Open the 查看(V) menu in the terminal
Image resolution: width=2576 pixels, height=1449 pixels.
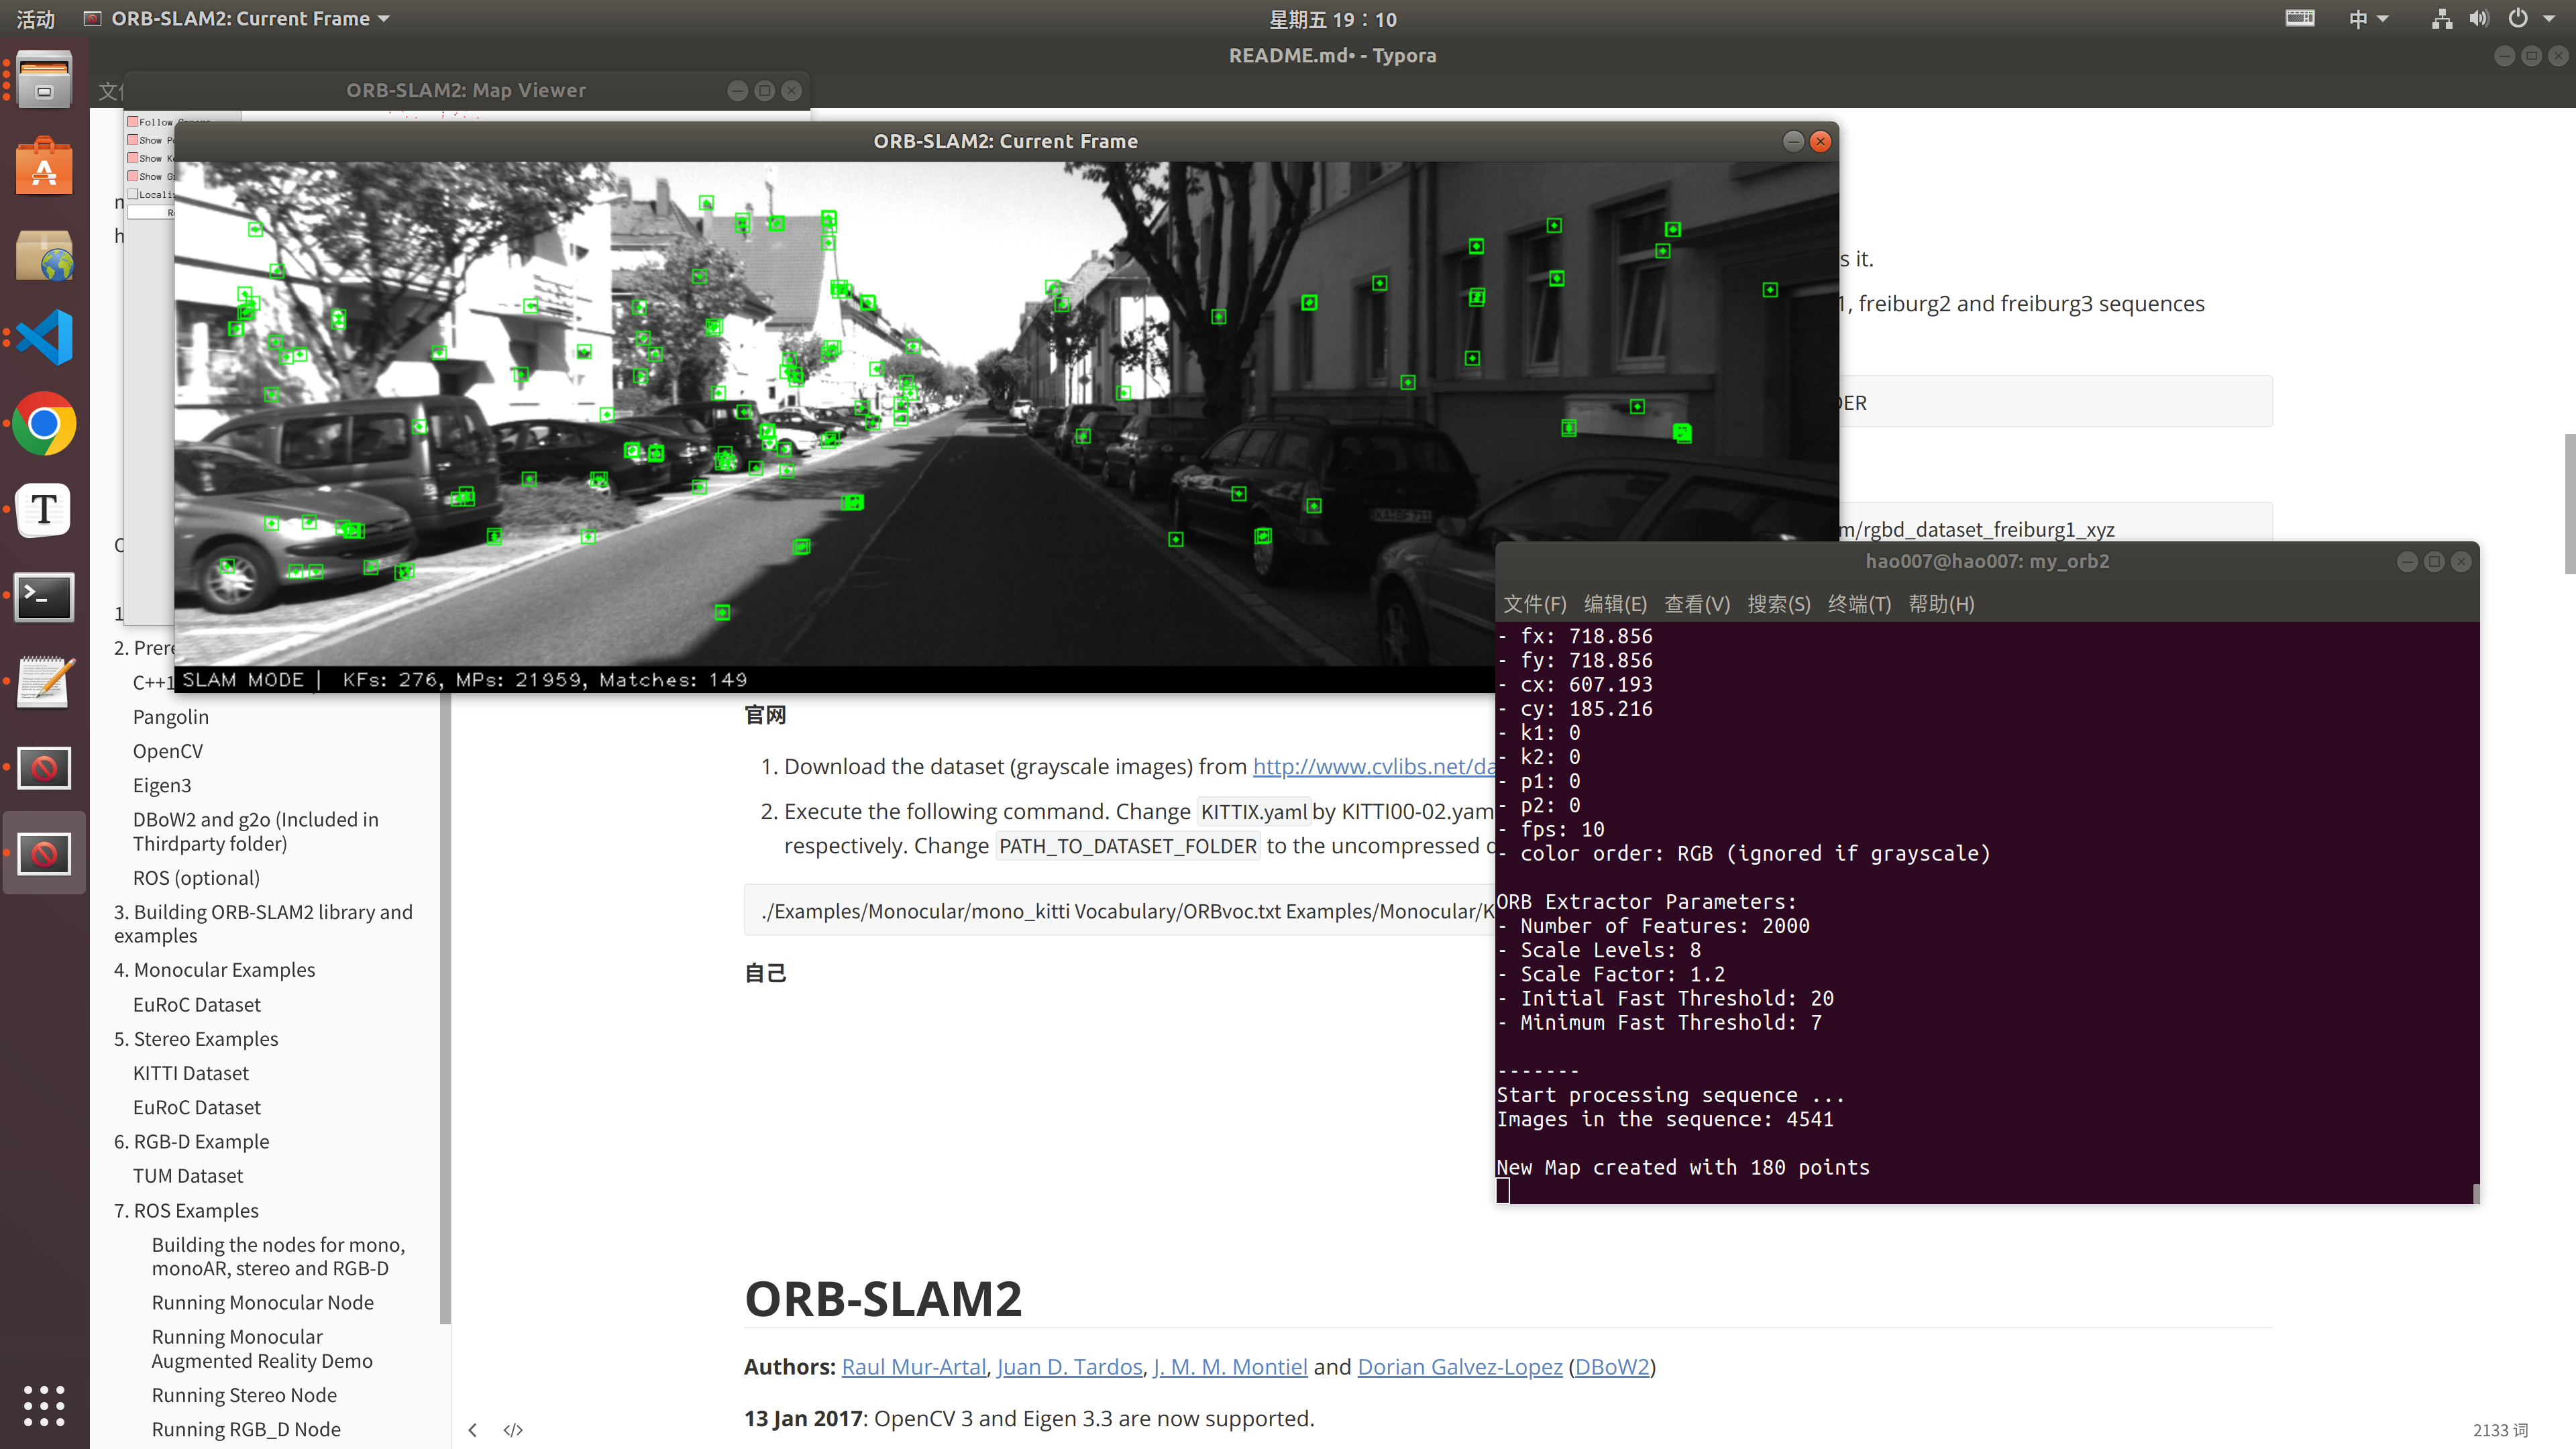pos(1696,603)
